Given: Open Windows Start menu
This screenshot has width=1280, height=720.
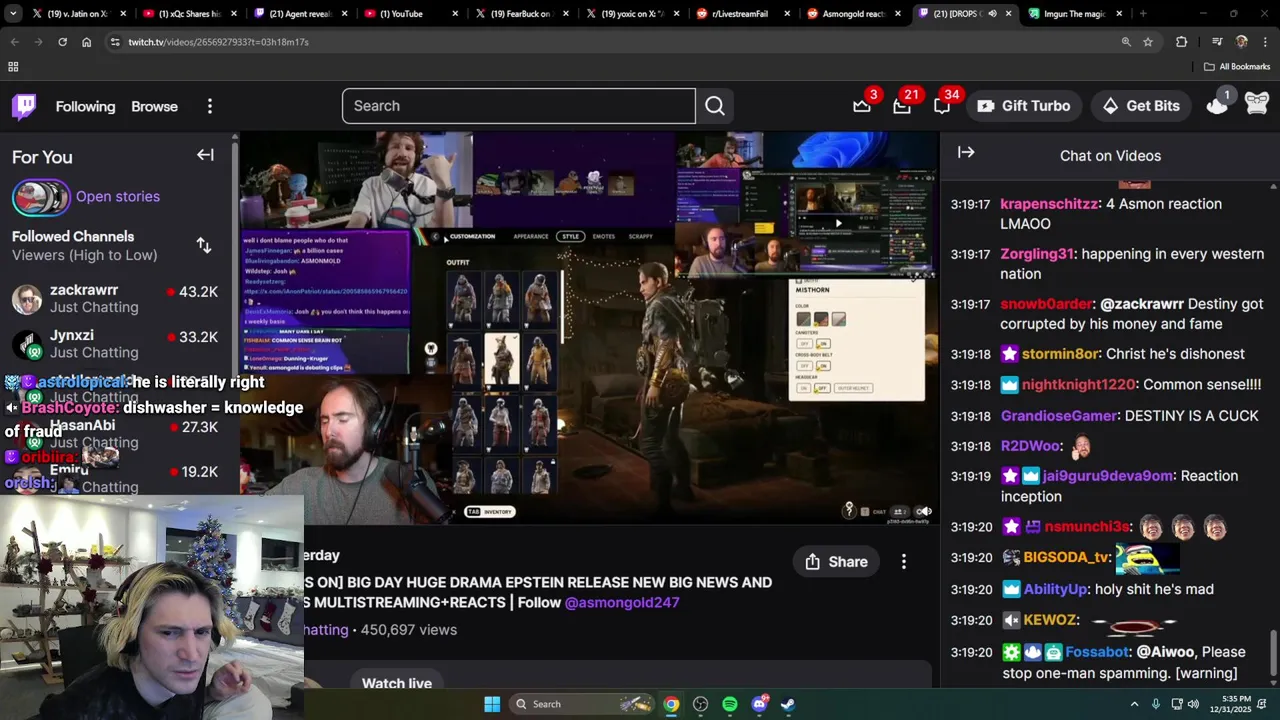Looking at the screenshot, I should point(492,704).
